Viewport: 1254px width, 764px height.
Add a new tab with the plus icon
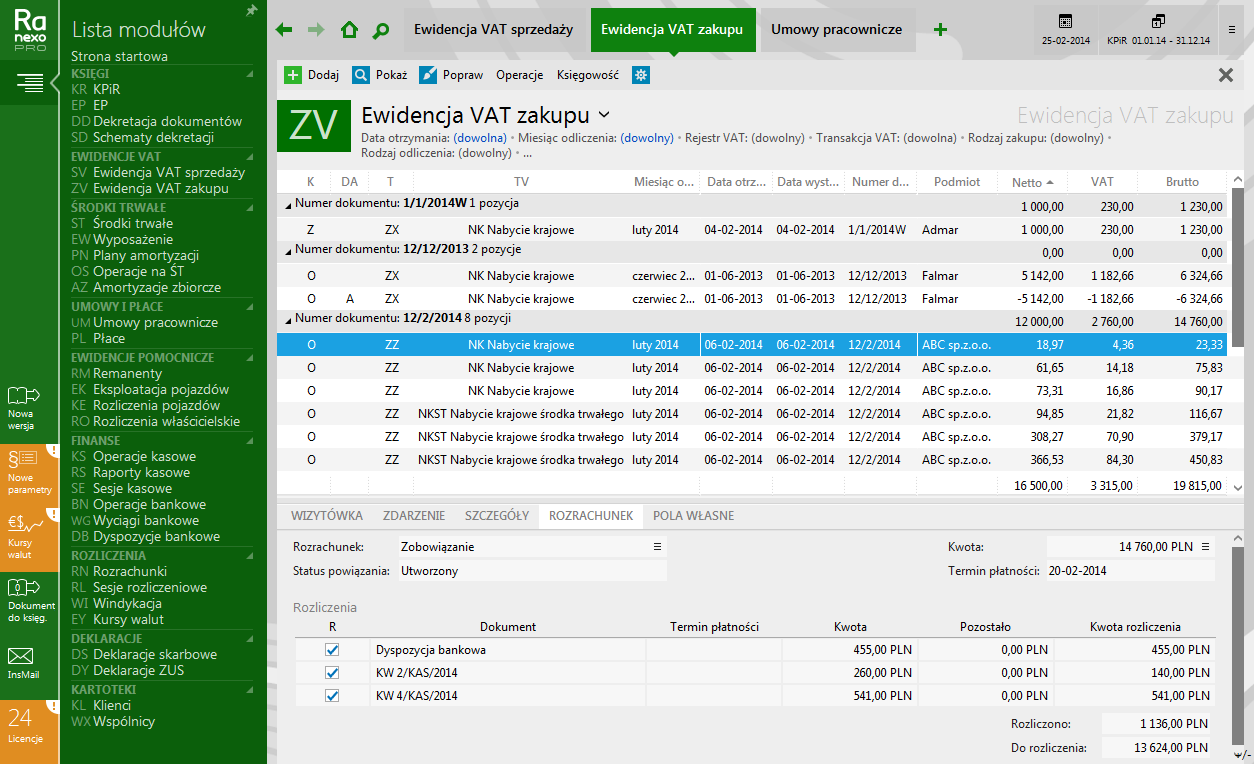tap(940, 30)
